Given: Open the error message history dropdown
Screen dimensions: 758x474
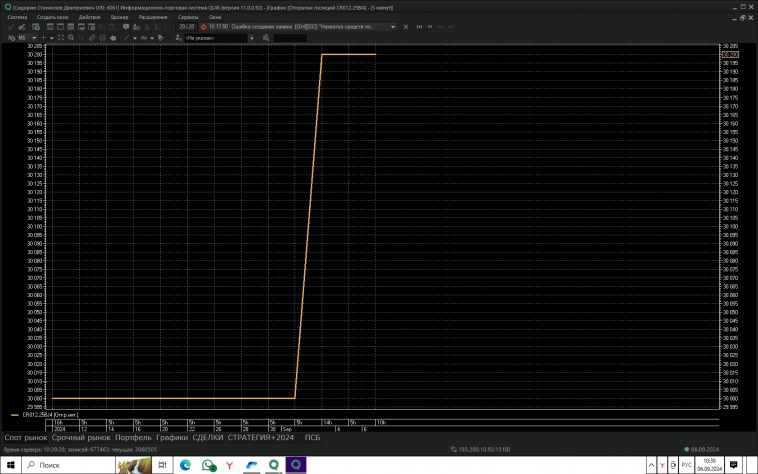Looking at the screenshot, I should point(392,27).
